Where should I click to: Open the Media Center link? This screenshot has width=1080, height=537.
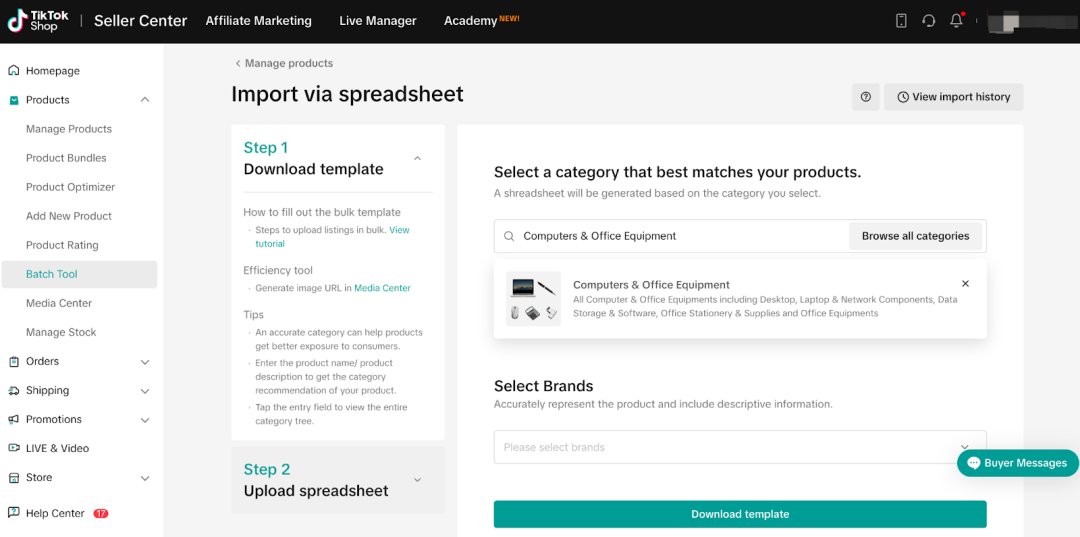pos(382,288)
